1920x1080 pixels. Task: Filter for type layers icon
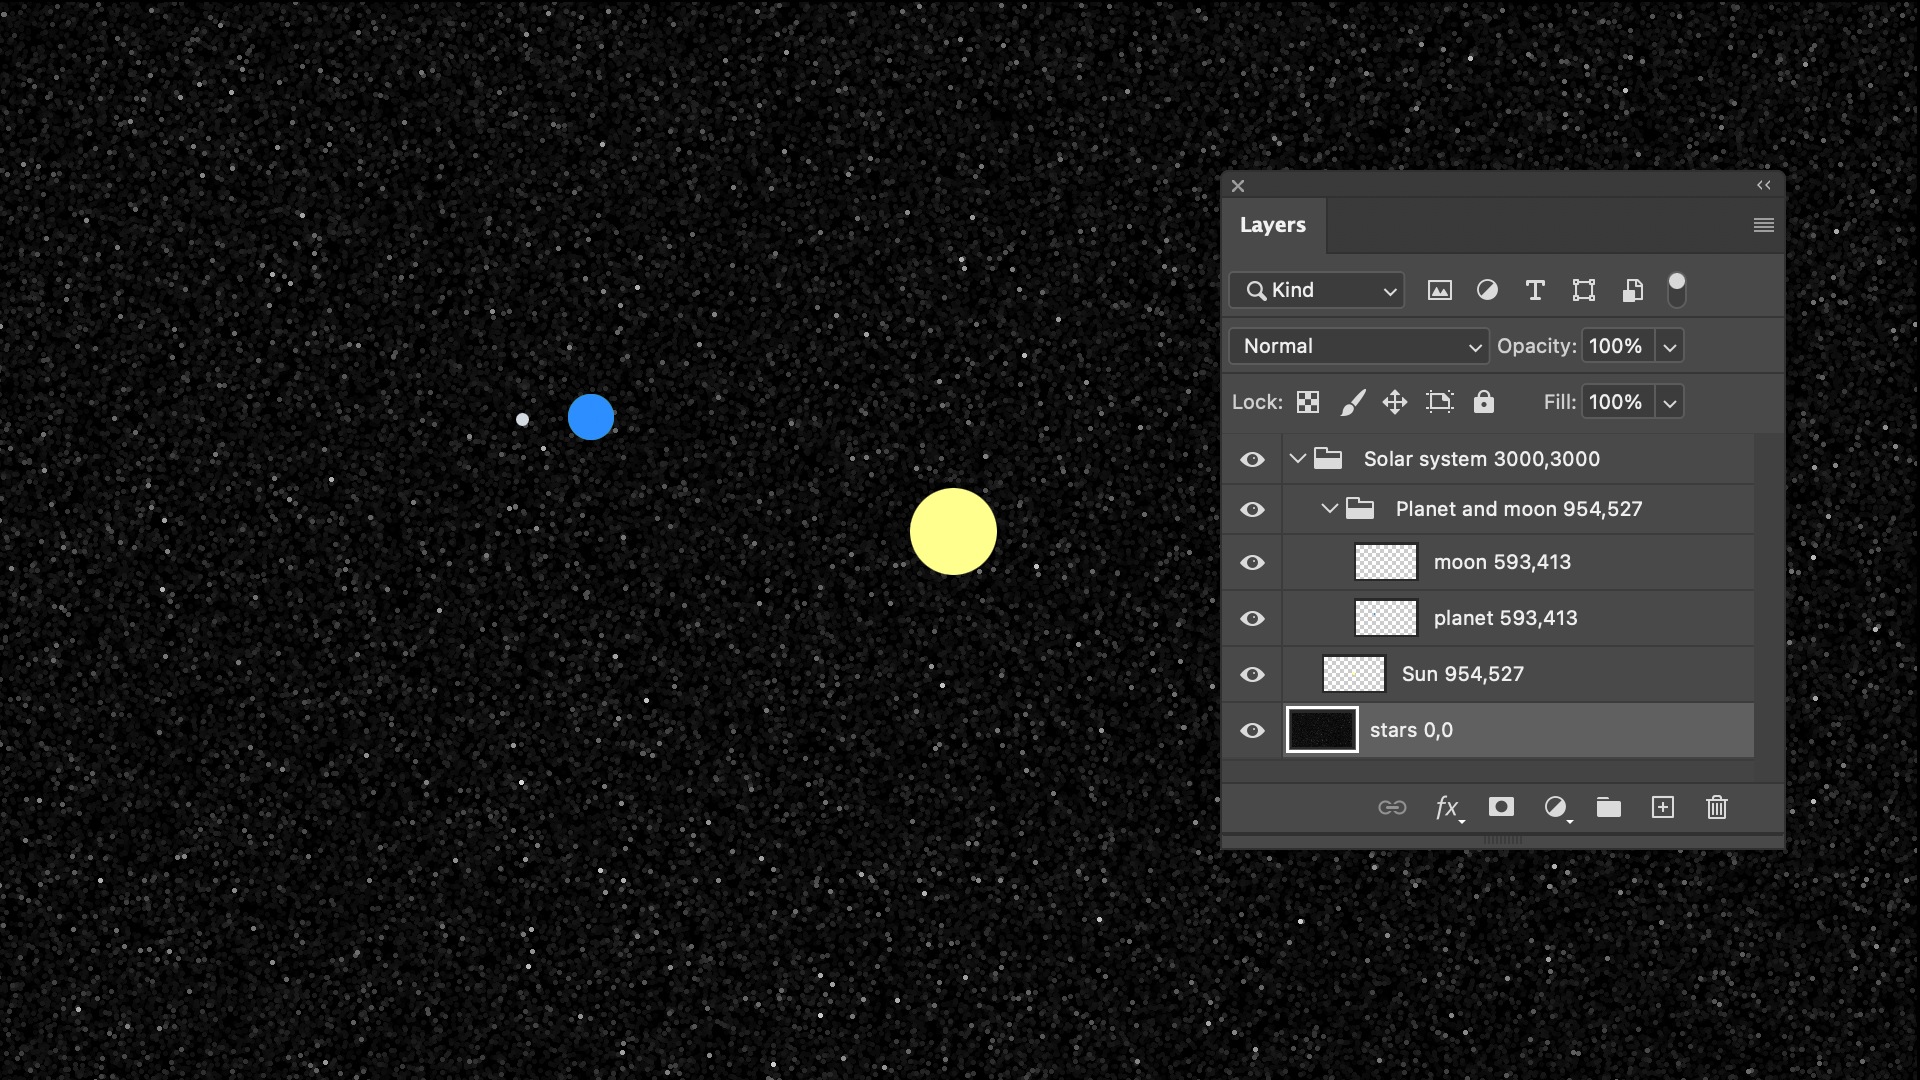click(x=1535, y=290)
